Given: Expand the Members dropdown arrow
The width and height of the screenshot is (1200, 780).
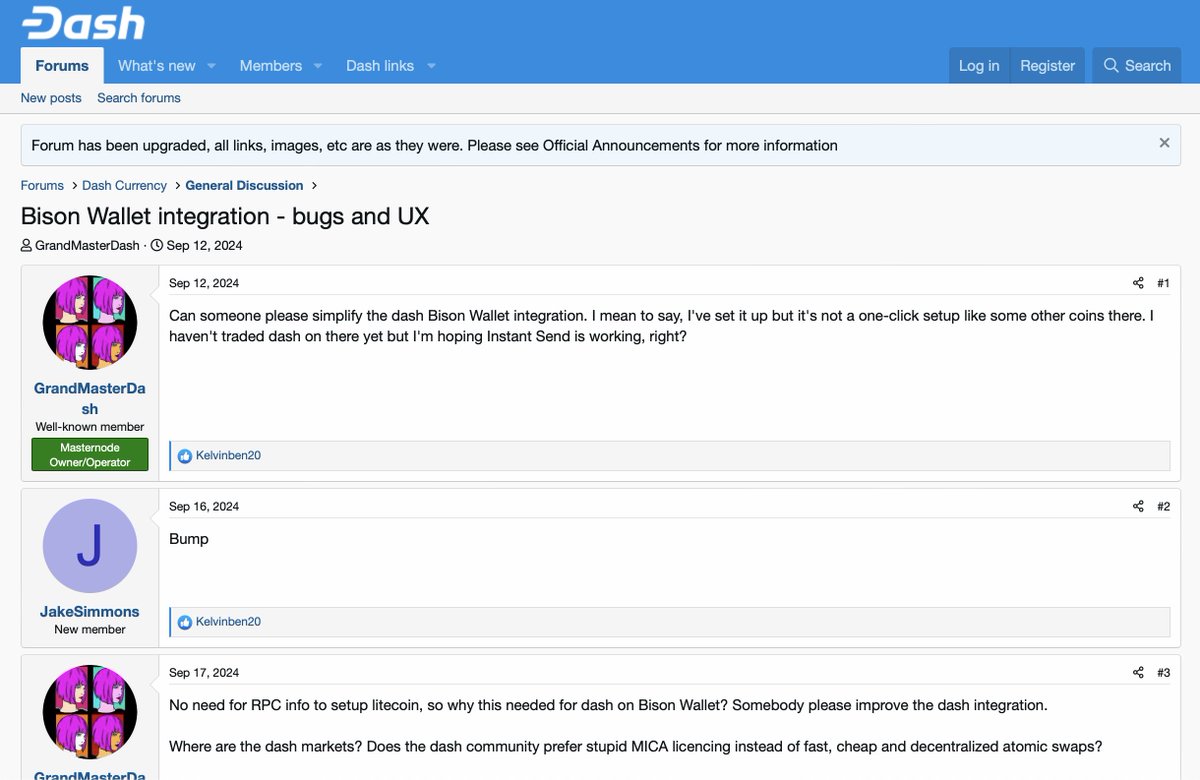Looking at the screenshot, I should tap(317, 66).
